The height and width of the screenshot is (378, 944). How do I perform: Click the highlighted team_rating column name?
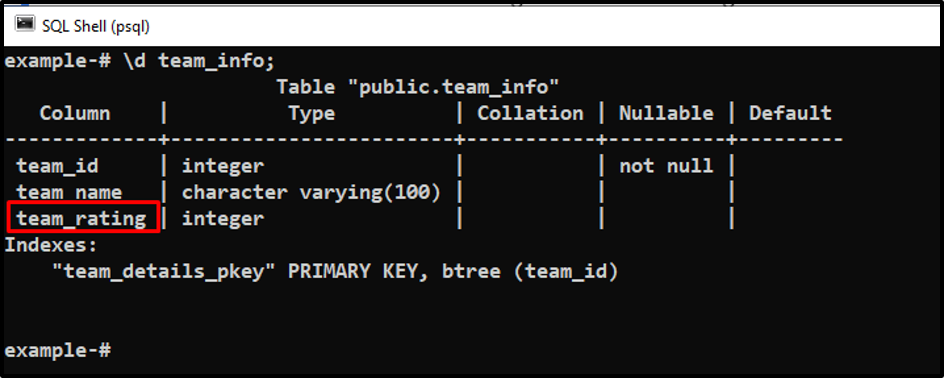click(x=81, y=218)
